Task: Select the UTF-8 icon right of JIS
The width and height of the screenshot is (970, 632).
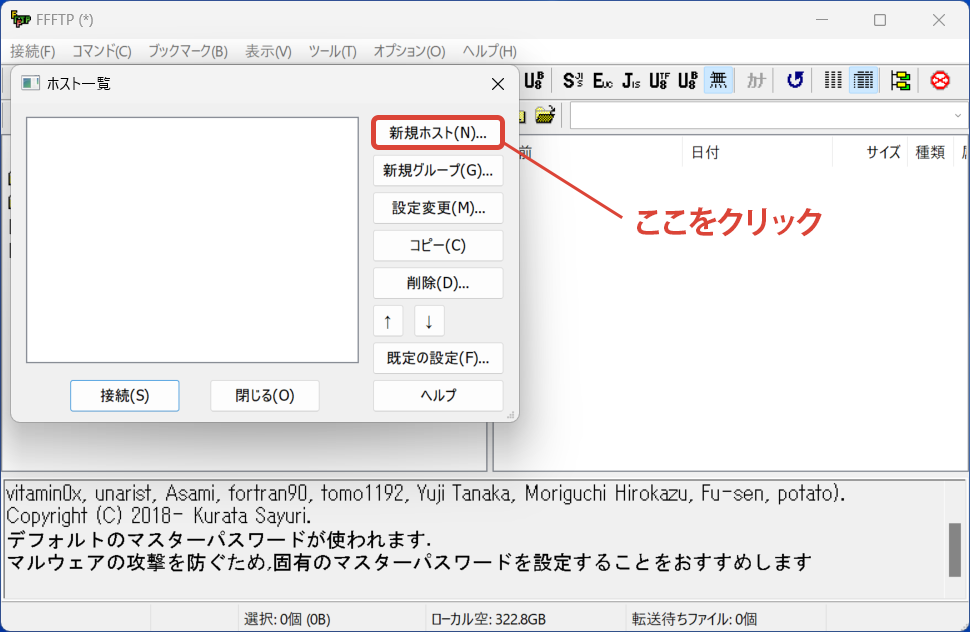Action: [659, 80]
